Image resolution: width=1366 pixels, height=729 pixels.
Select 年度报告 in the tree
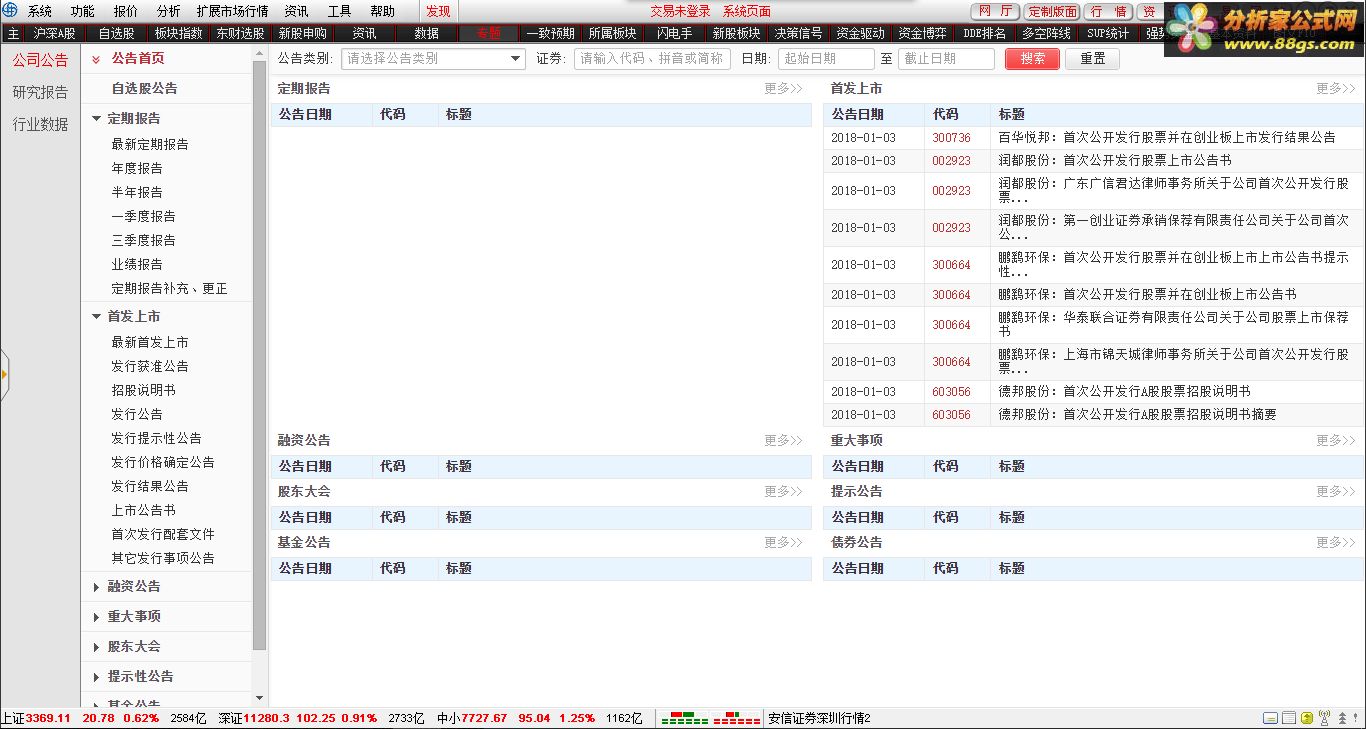click(x=137, y=168)
